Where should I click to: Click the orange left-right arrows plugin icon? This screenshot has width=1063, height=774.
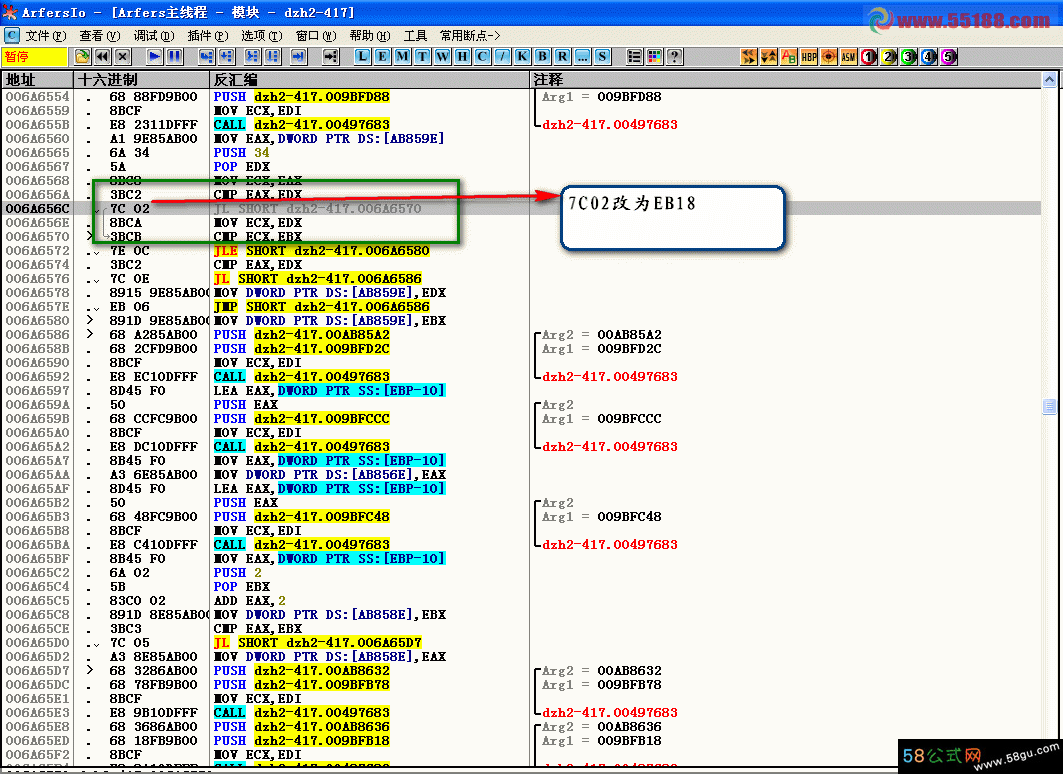tap(748, 57)
